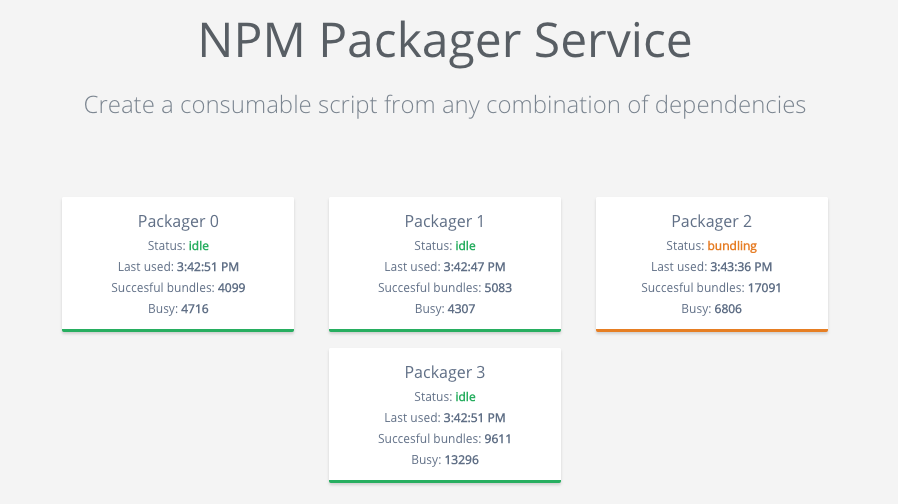
Task: Select the Packager 1 card title
Action: [444, 221]
